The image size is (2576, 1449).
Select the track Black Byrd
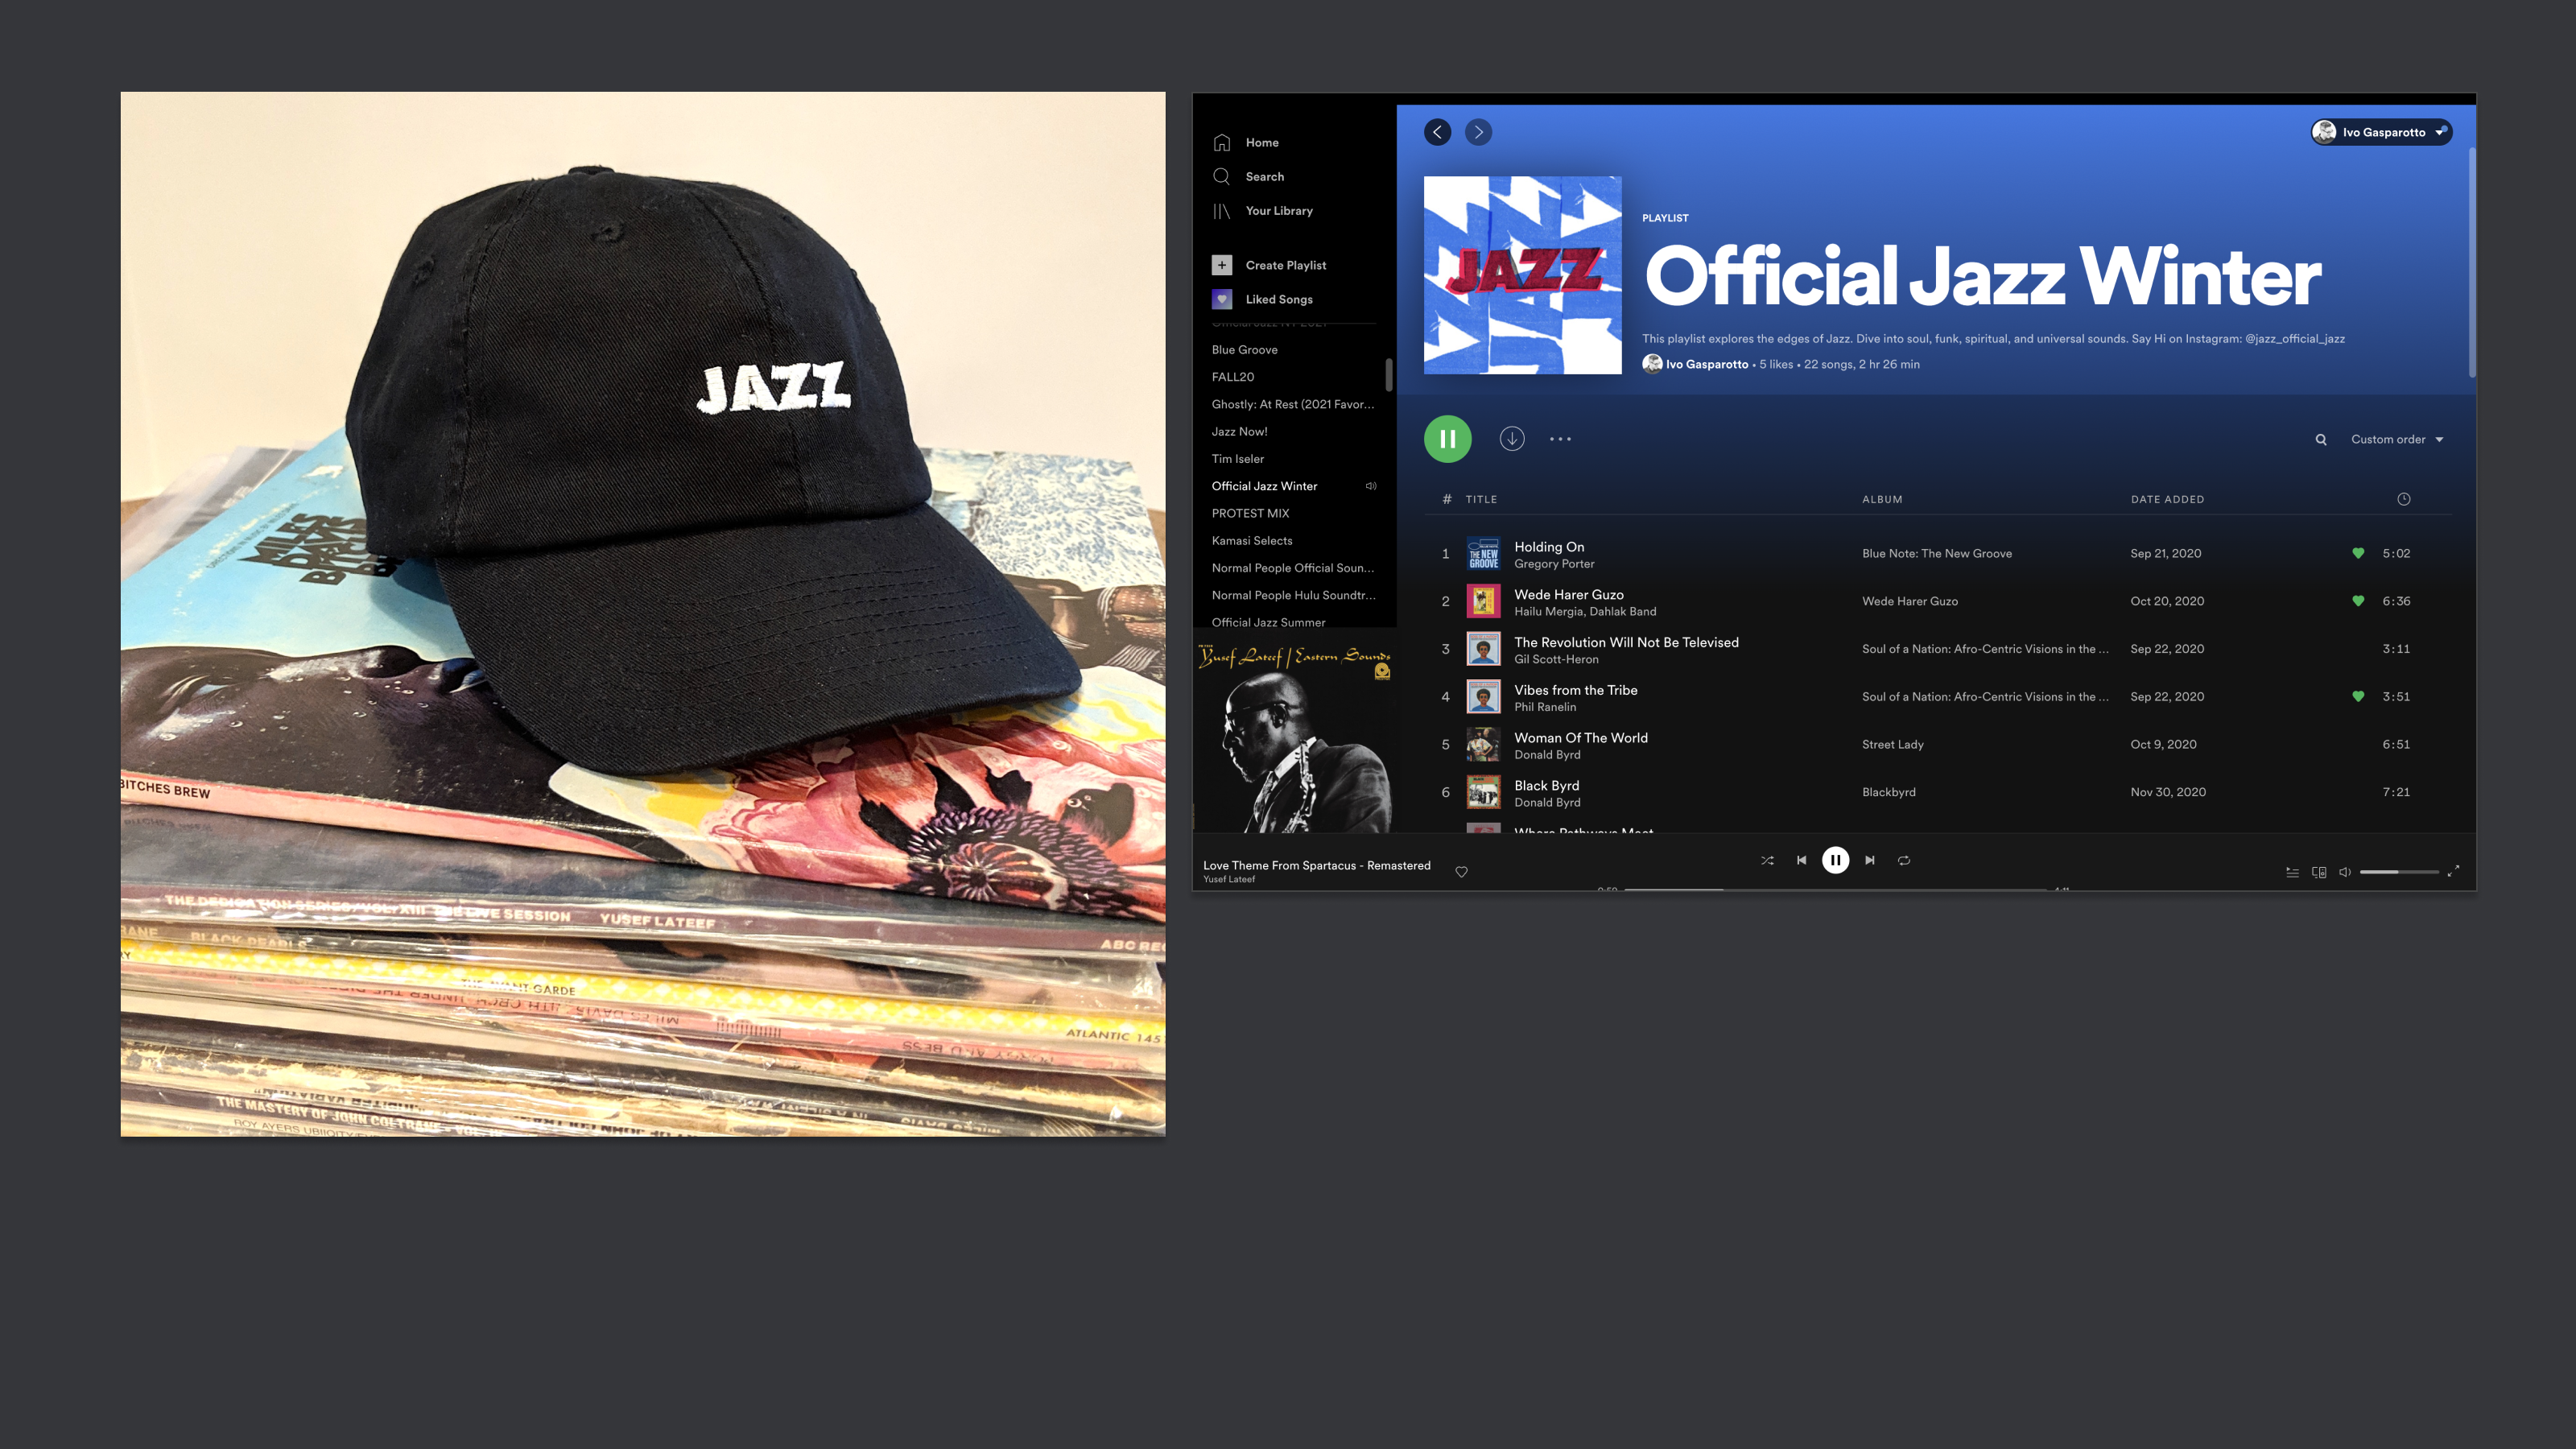pos(1547,785)
